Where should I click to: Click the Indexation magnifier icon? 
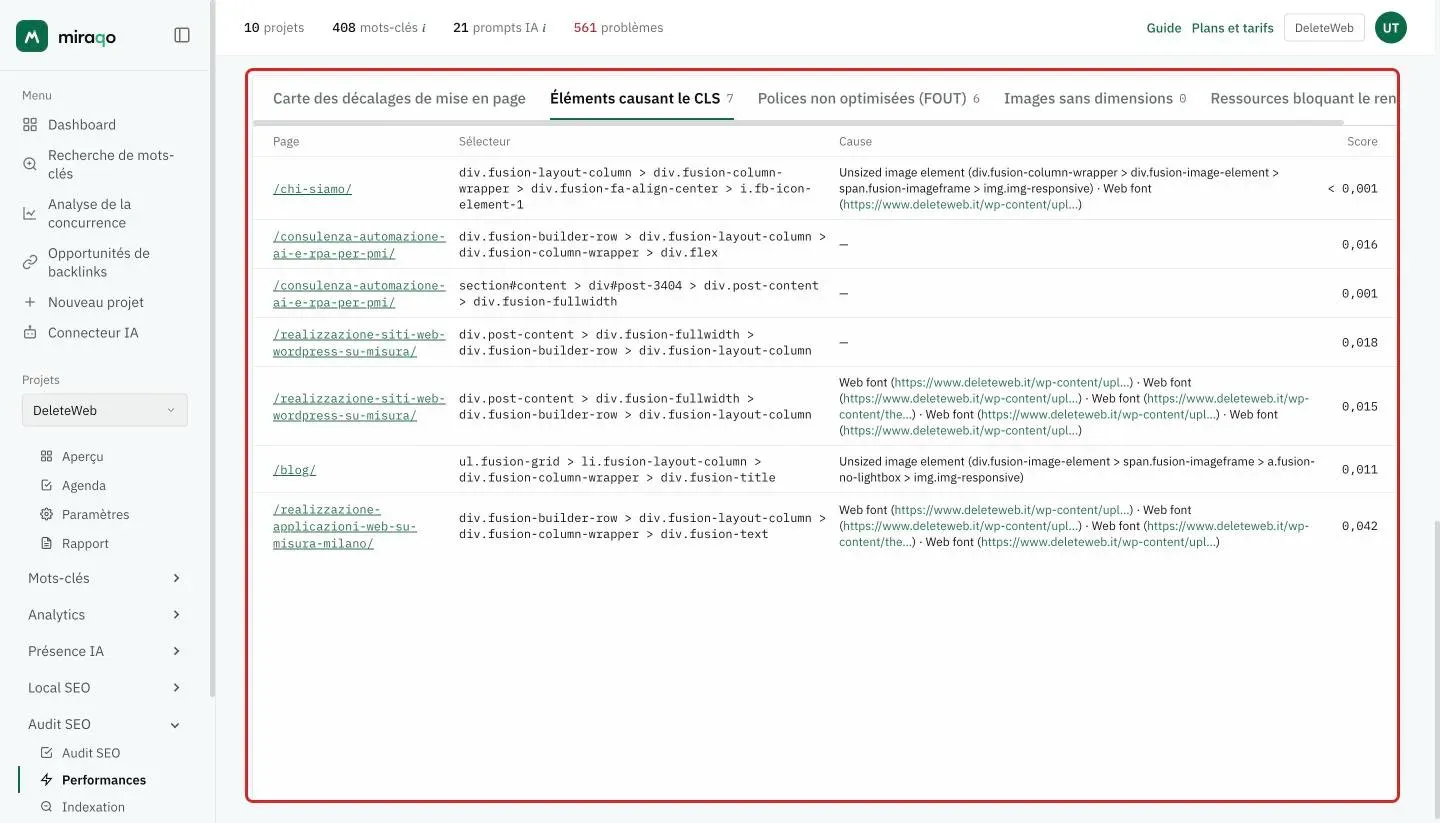(46, 807)
